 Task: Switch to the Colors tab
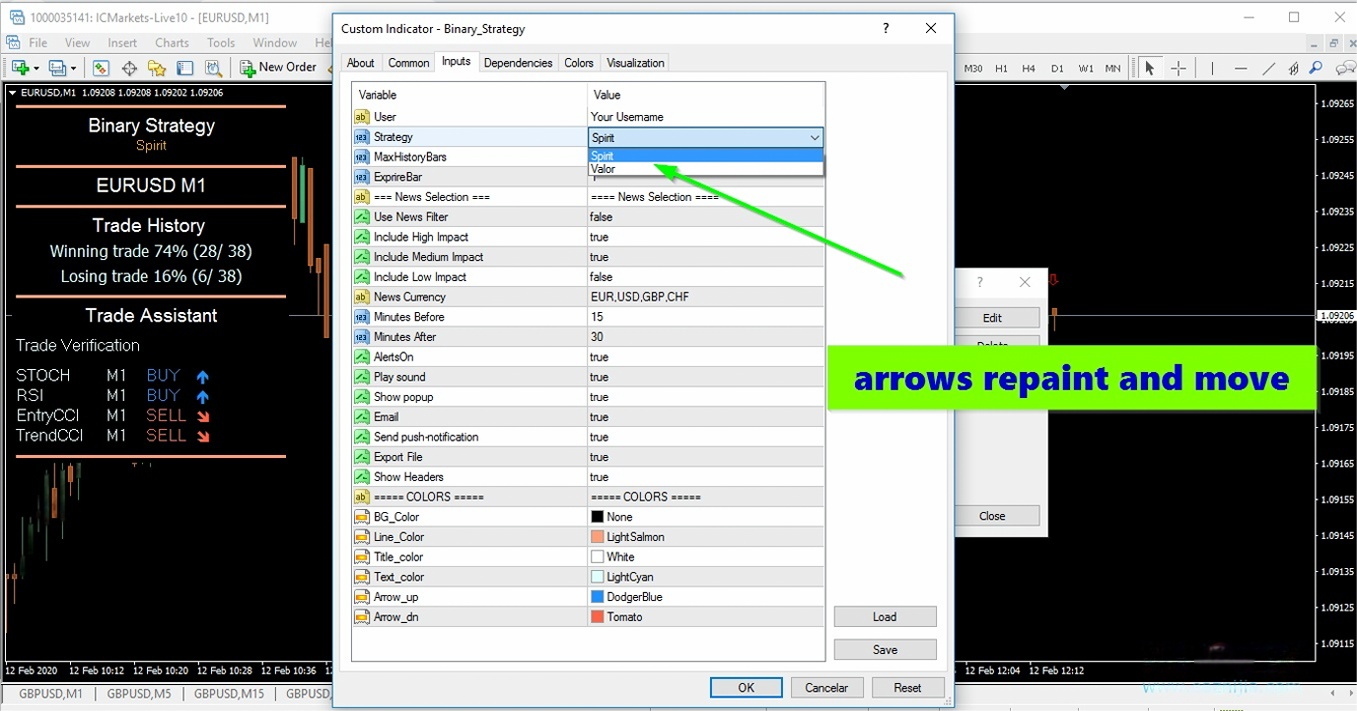[x=579, y=63]
